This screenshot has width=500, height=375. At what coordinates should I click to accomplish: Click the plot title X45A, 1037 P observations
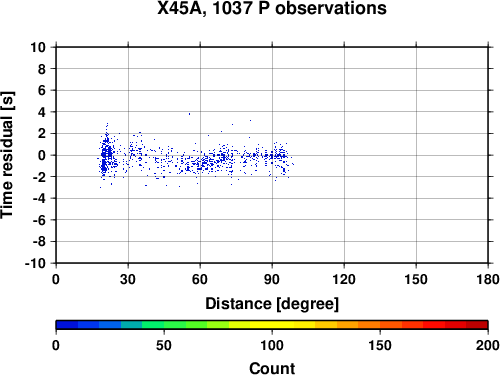point(272,8)
